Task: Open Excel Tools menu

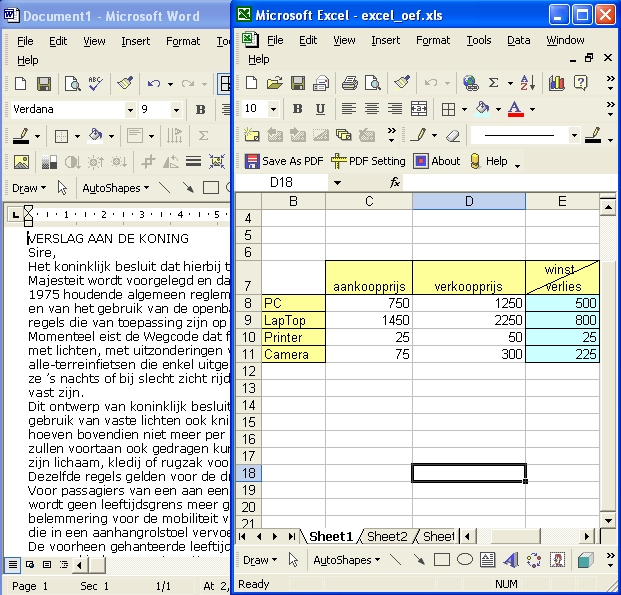Action: click(478, 40)
